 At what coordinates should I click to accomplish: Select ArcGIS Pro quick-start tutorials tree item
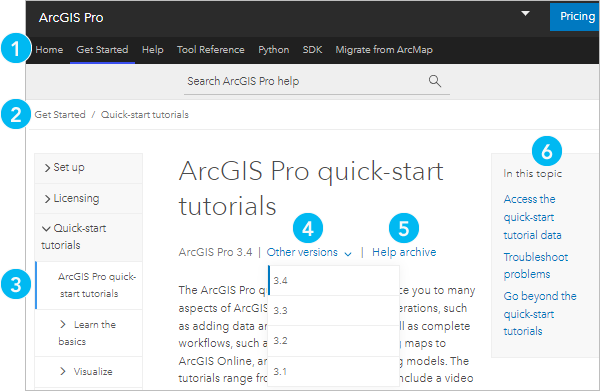click(89, 285)
